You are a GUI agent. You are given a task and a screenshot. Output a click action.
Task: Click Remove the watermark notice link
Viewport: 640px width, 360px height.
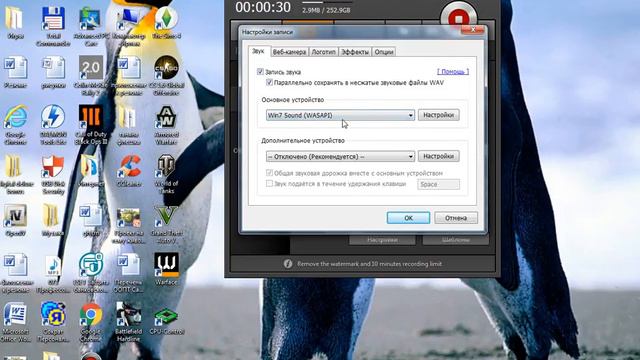[369, 264]
